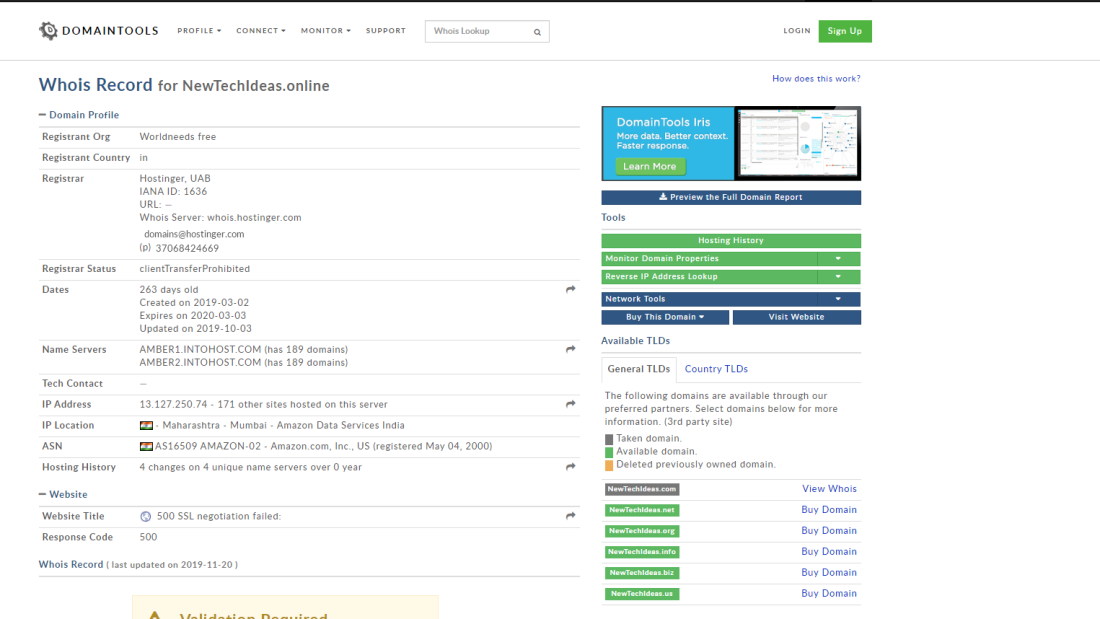Click the NewTechIdeas.info domain badge
1100x619 pixels.
click(x=642, y=552)
